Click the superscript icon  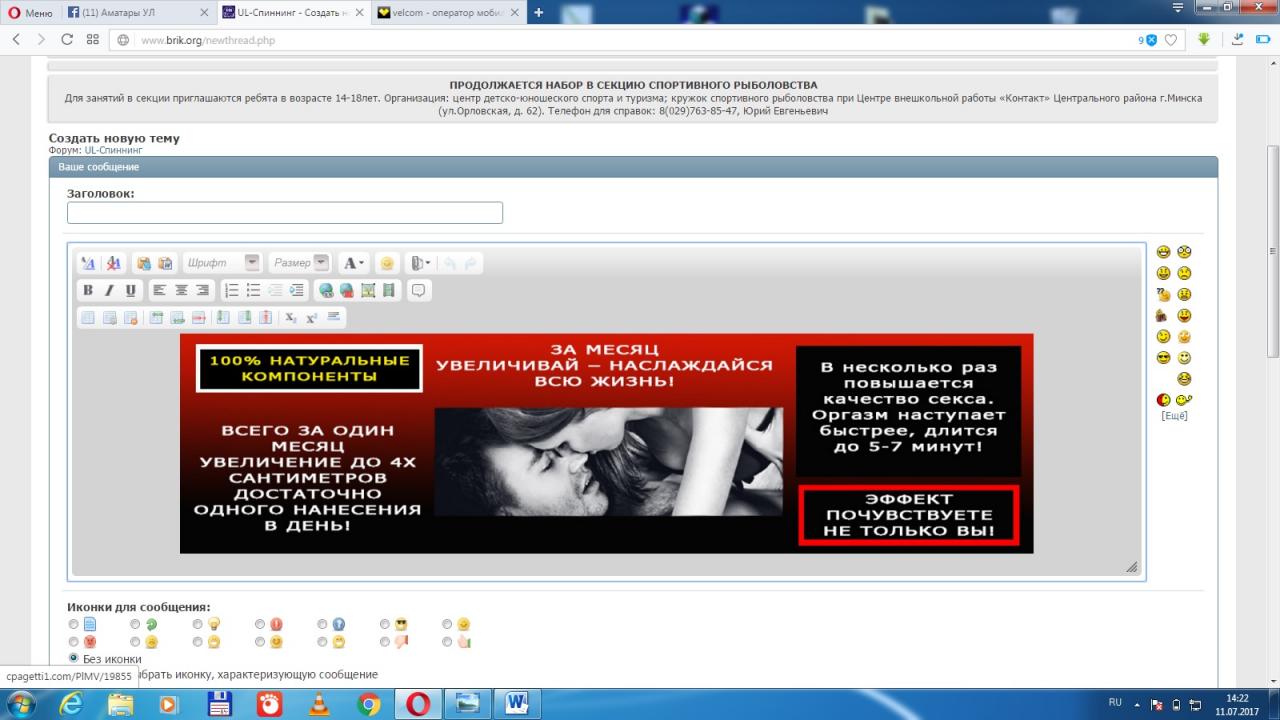[x=312, y=318]
